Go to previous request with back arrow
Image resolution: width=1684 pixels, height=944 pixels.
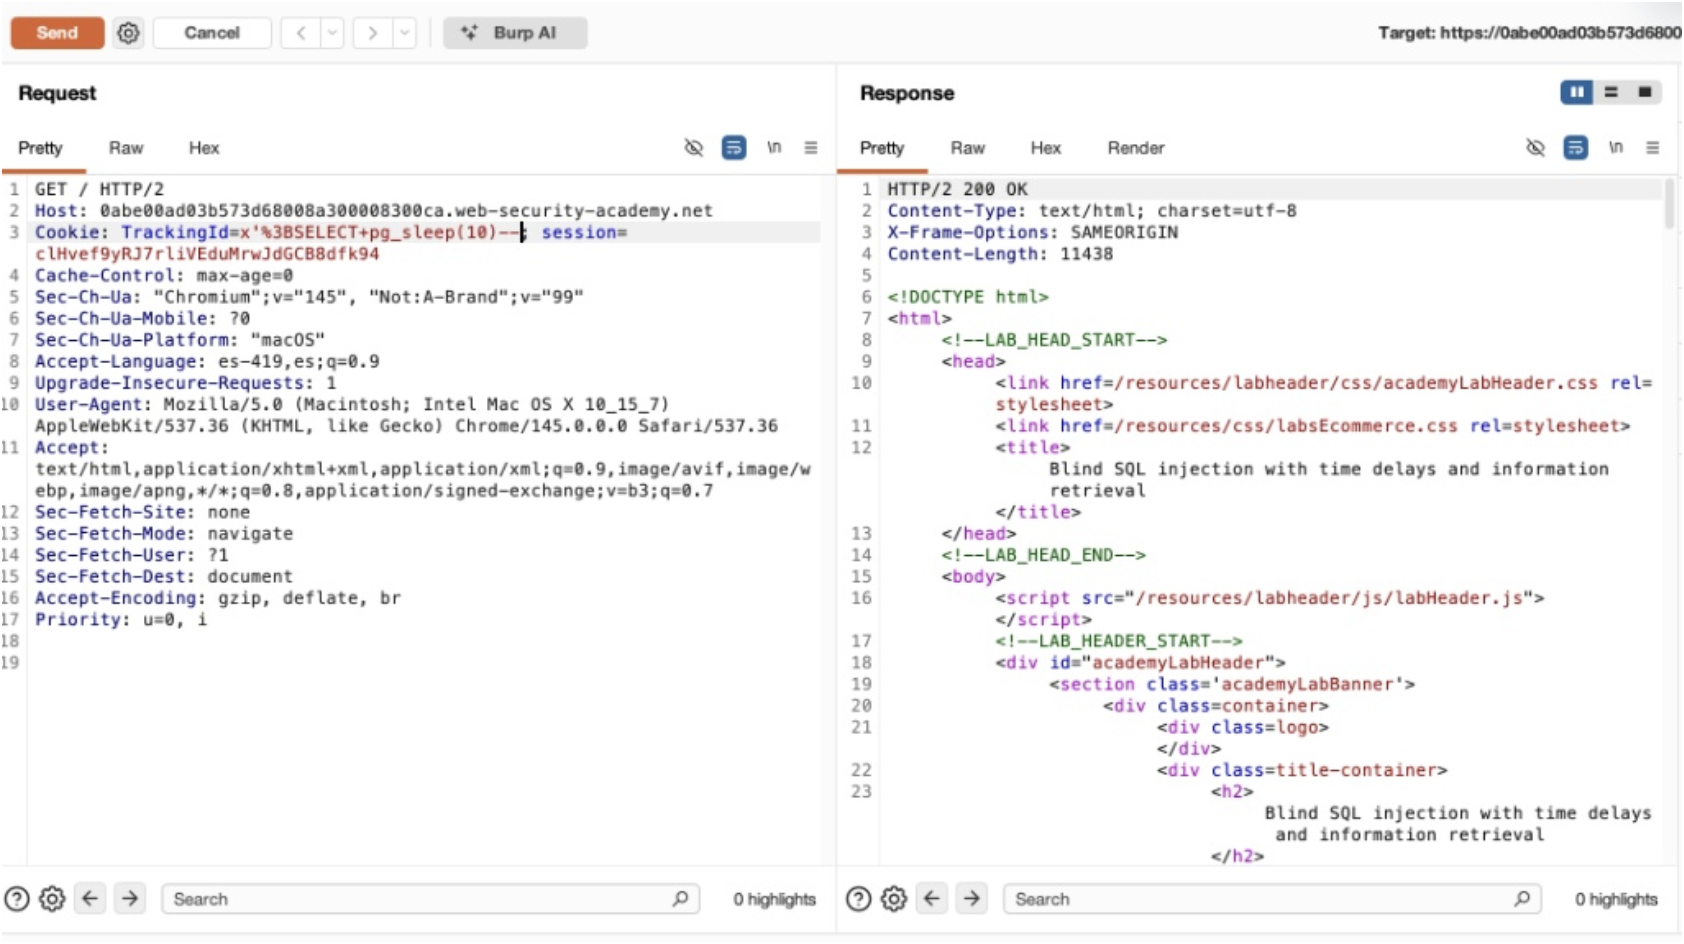point(300,33)
